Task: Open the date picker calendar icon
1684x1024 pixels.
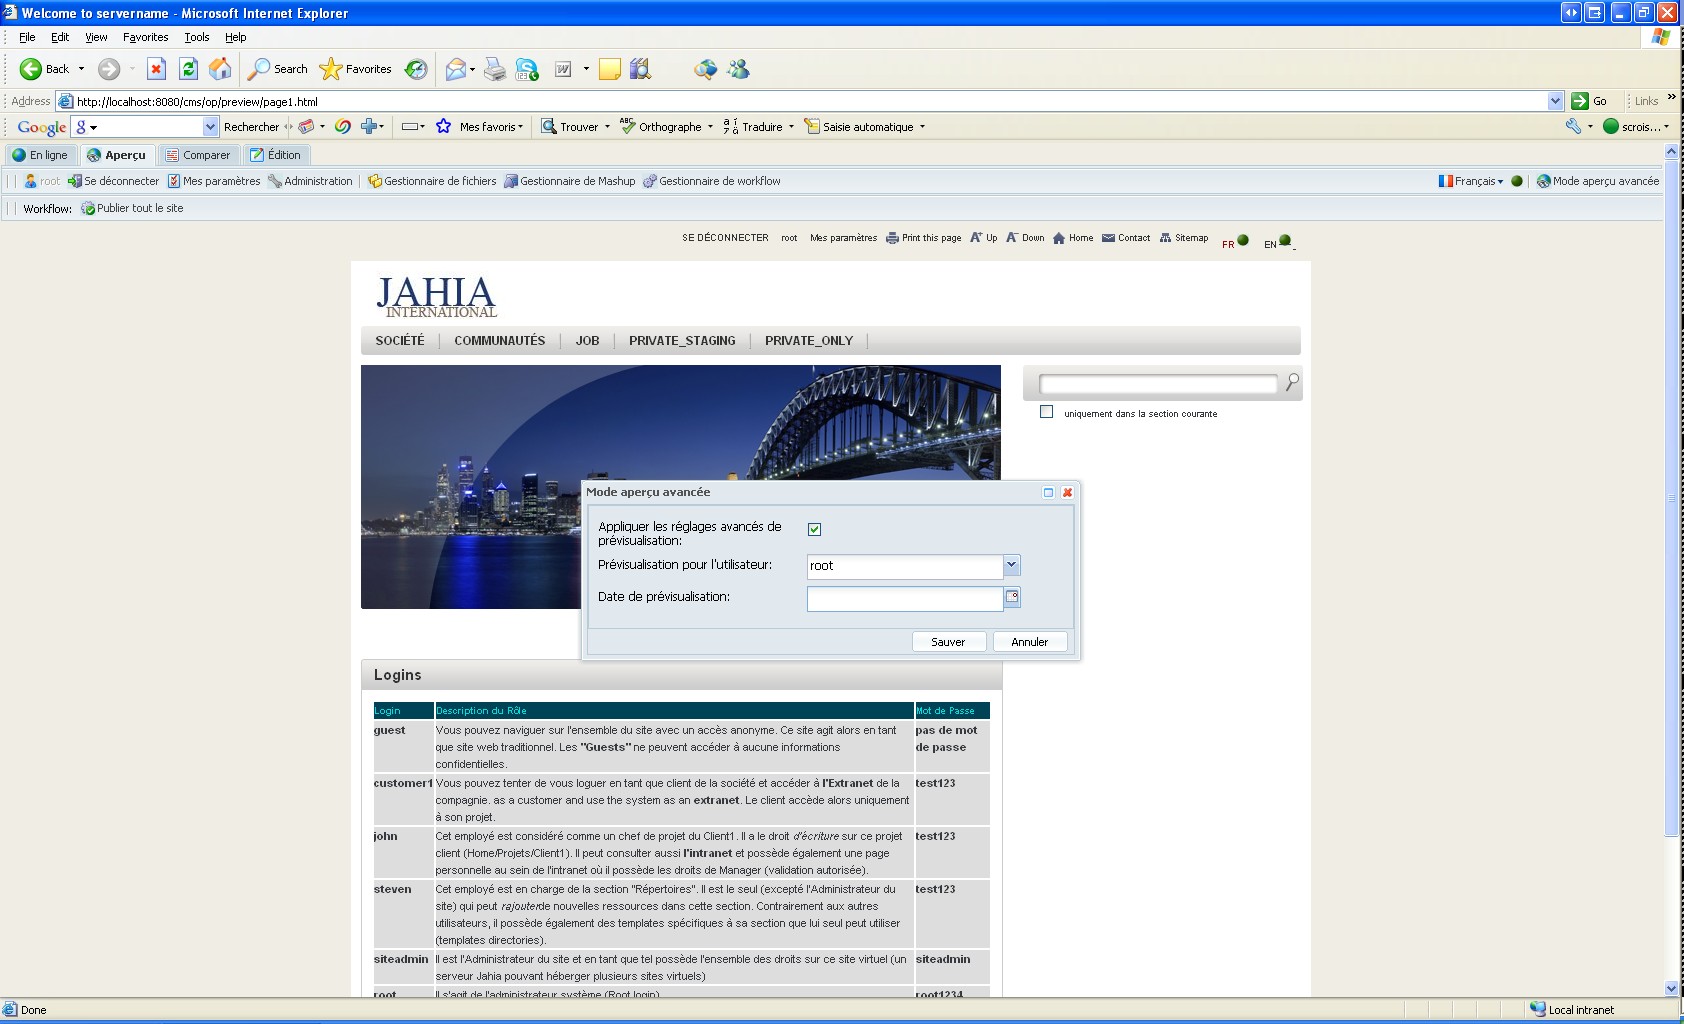Action: [1012, 597]
